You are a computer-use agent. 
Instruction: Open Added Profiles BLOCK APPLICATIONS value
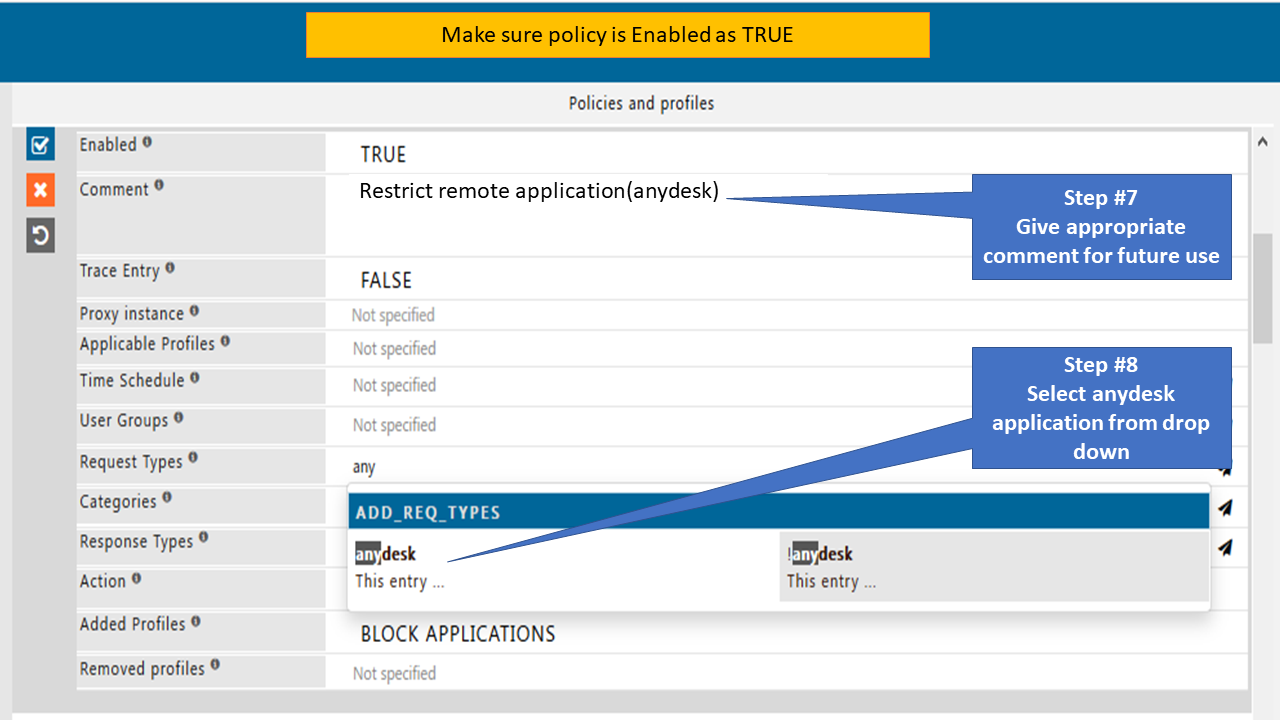click(458, 634)
